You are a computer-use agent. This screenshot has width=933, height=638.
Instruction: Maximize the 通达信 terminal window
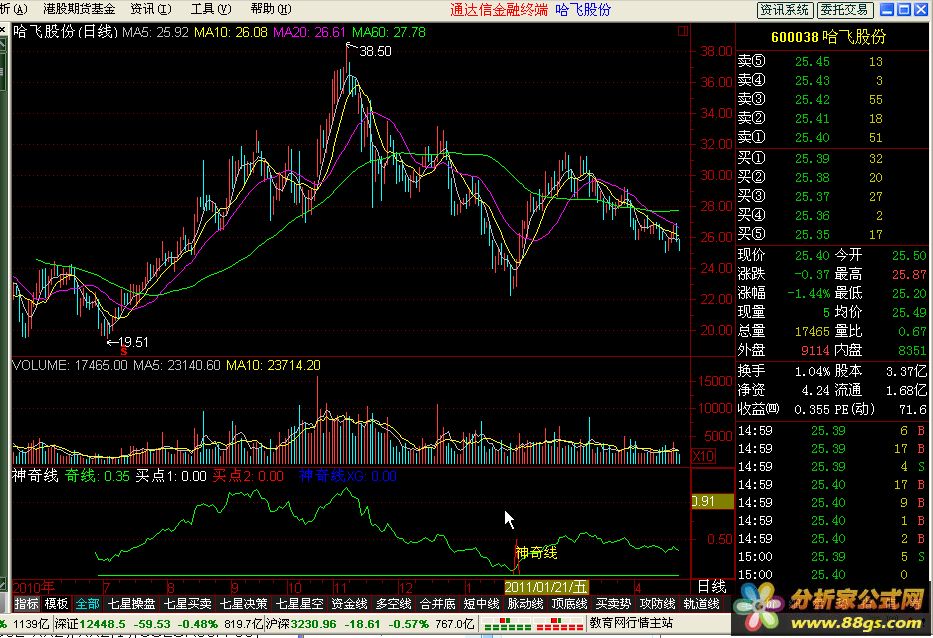(x=903, y=10)
